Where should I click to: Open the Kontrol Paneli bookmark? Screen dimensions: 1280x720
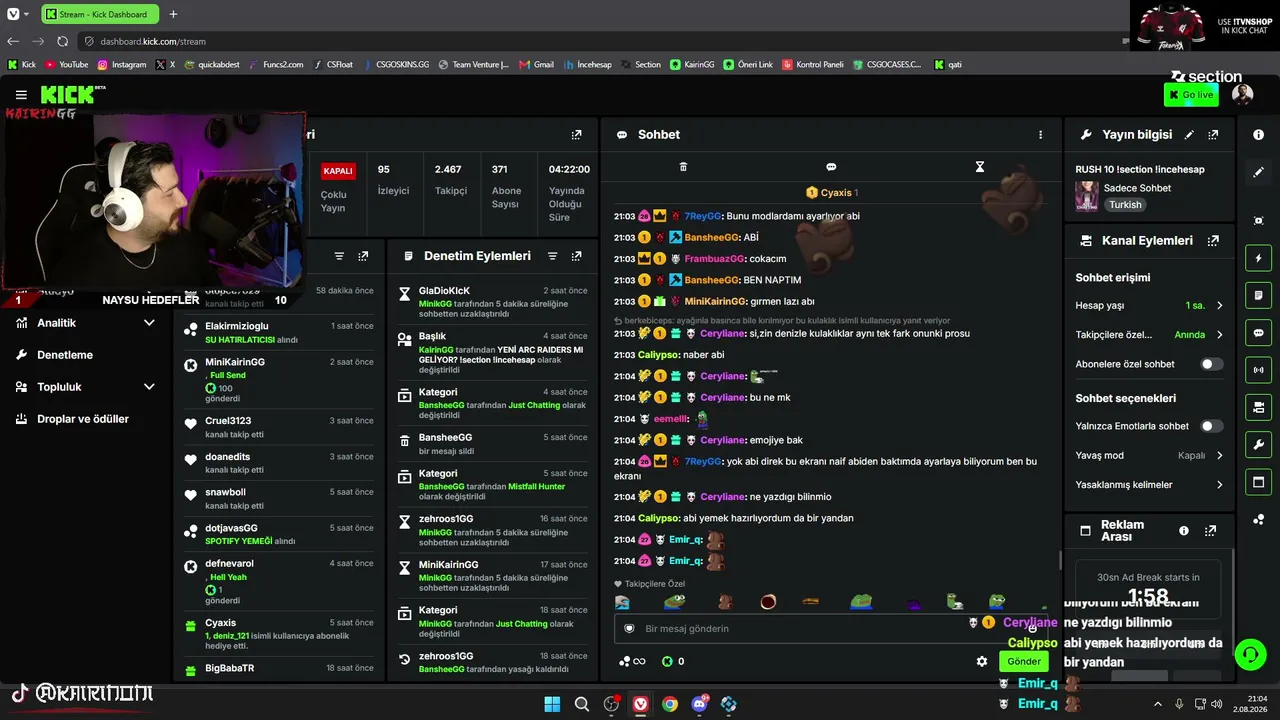(812, 65)
